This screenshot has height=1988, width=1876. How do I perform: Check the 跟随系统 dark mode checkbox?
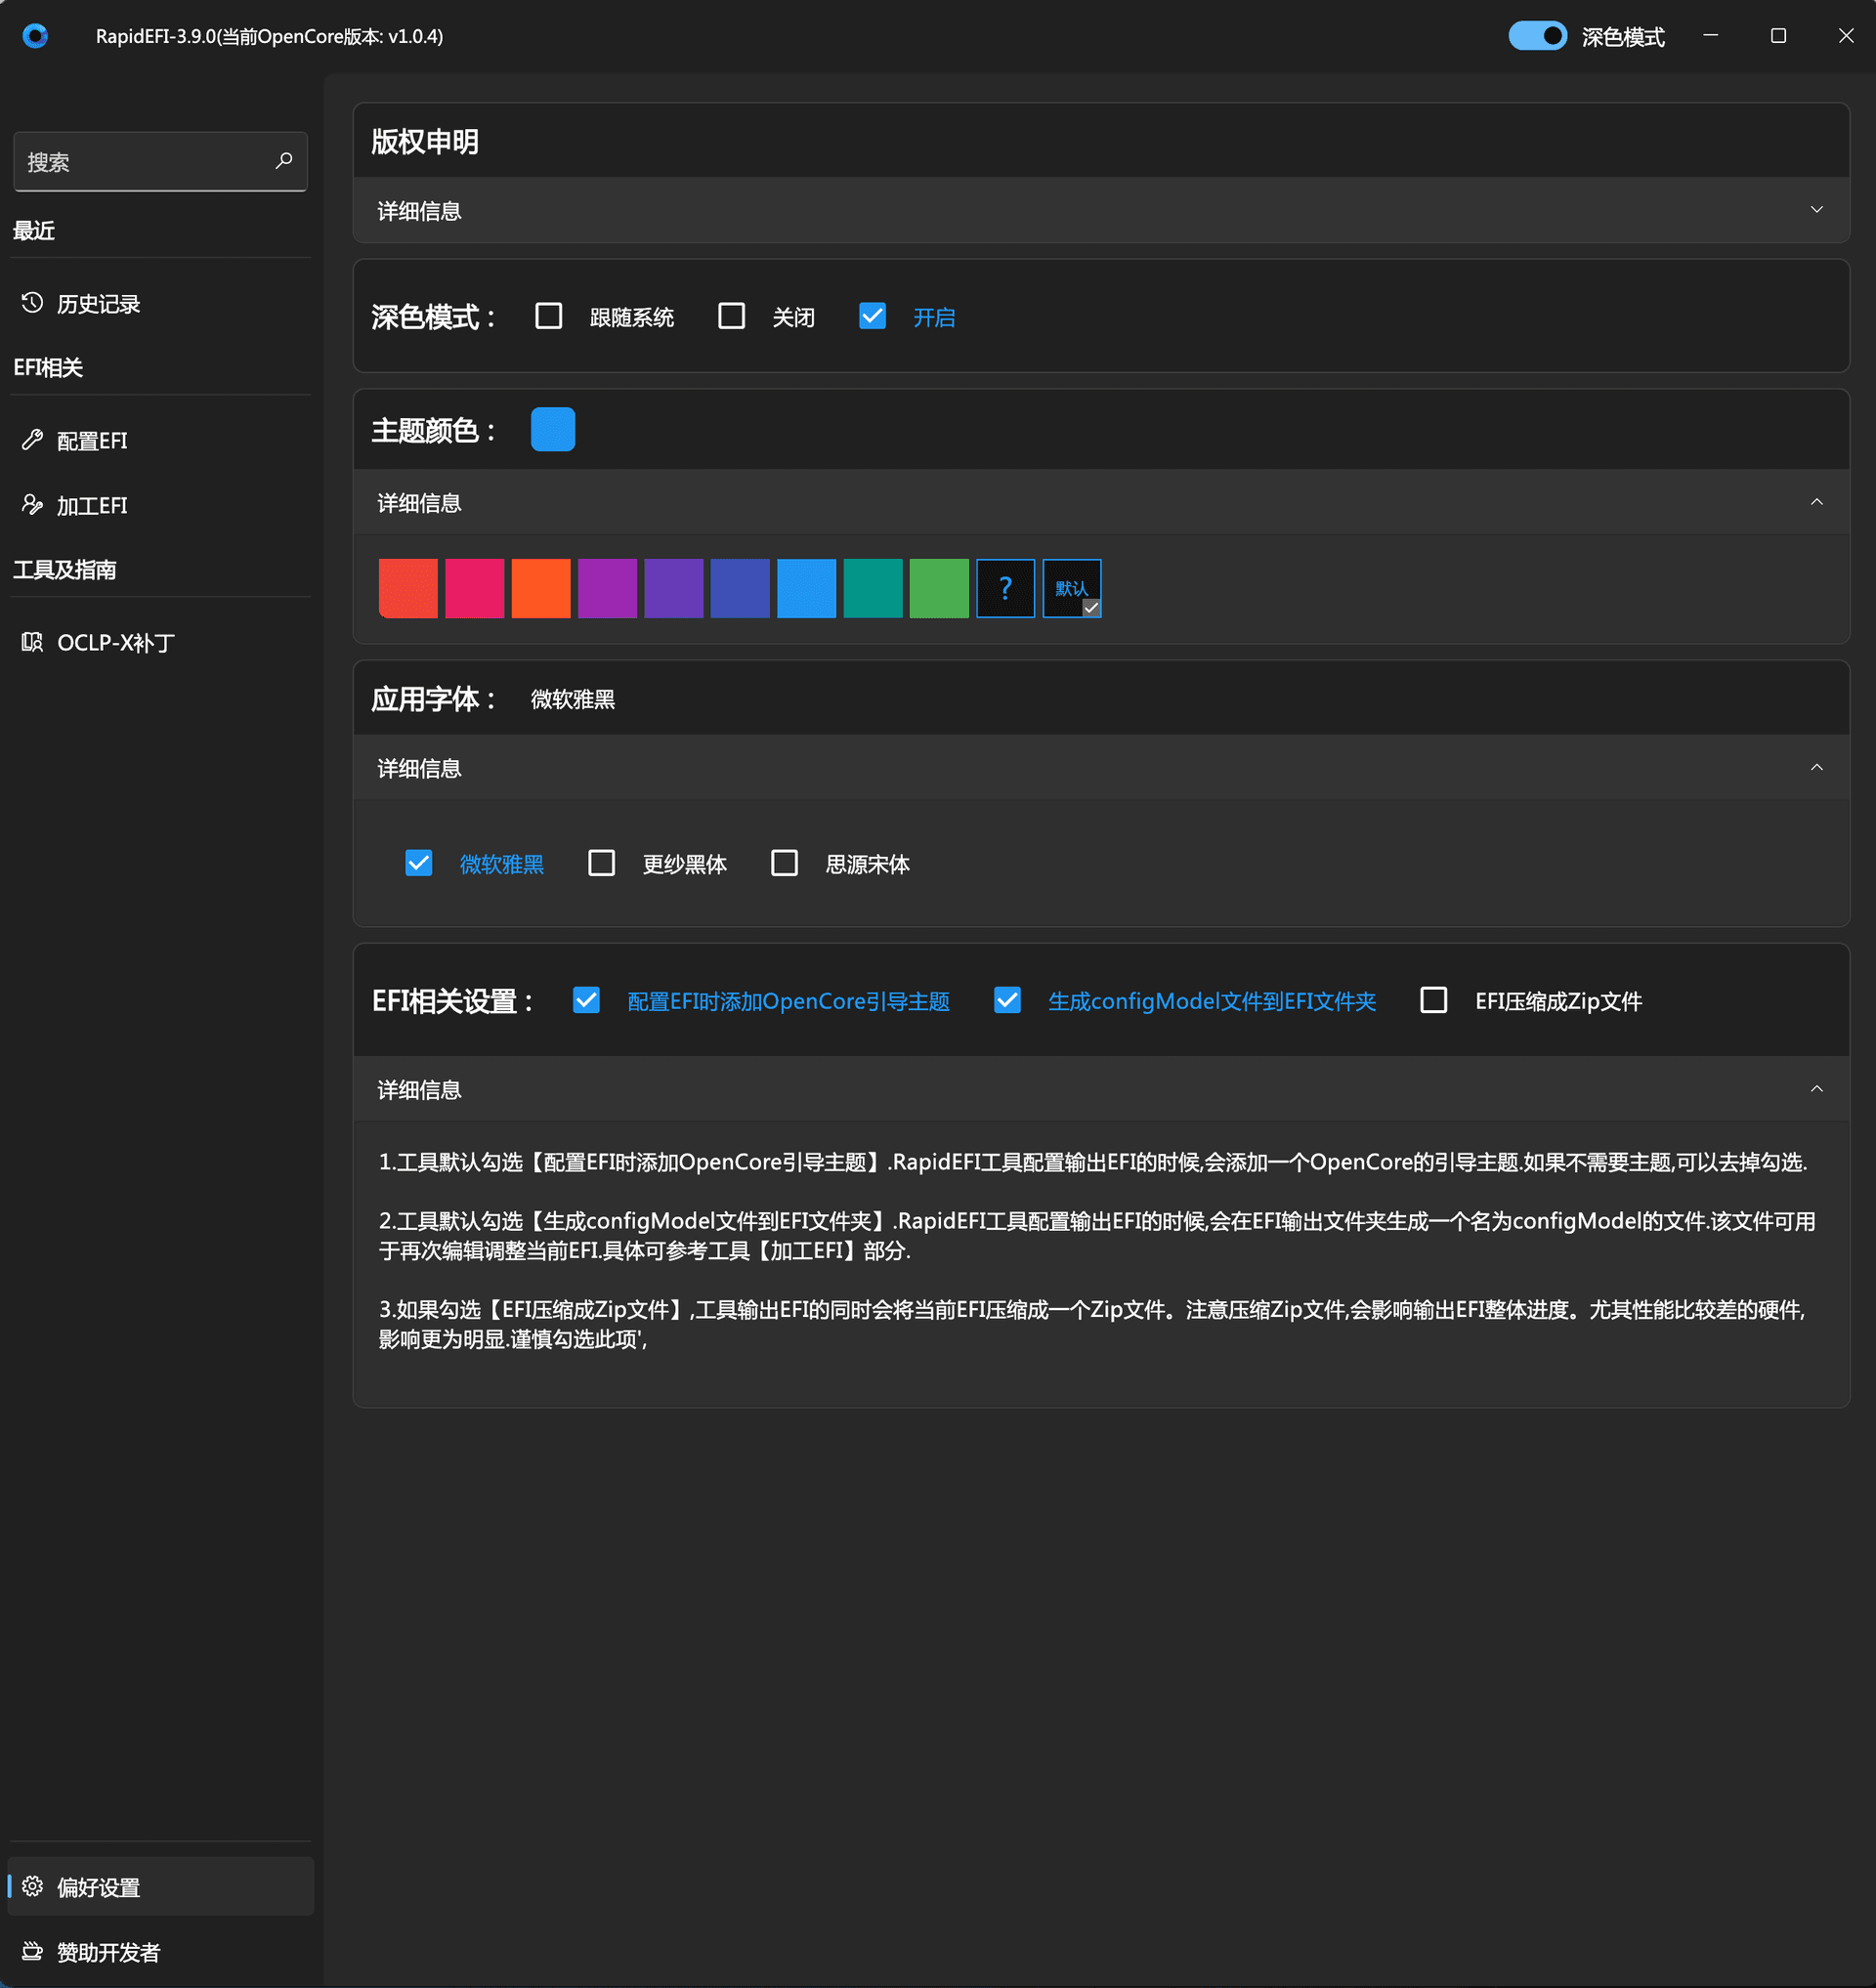click(549, 316)
